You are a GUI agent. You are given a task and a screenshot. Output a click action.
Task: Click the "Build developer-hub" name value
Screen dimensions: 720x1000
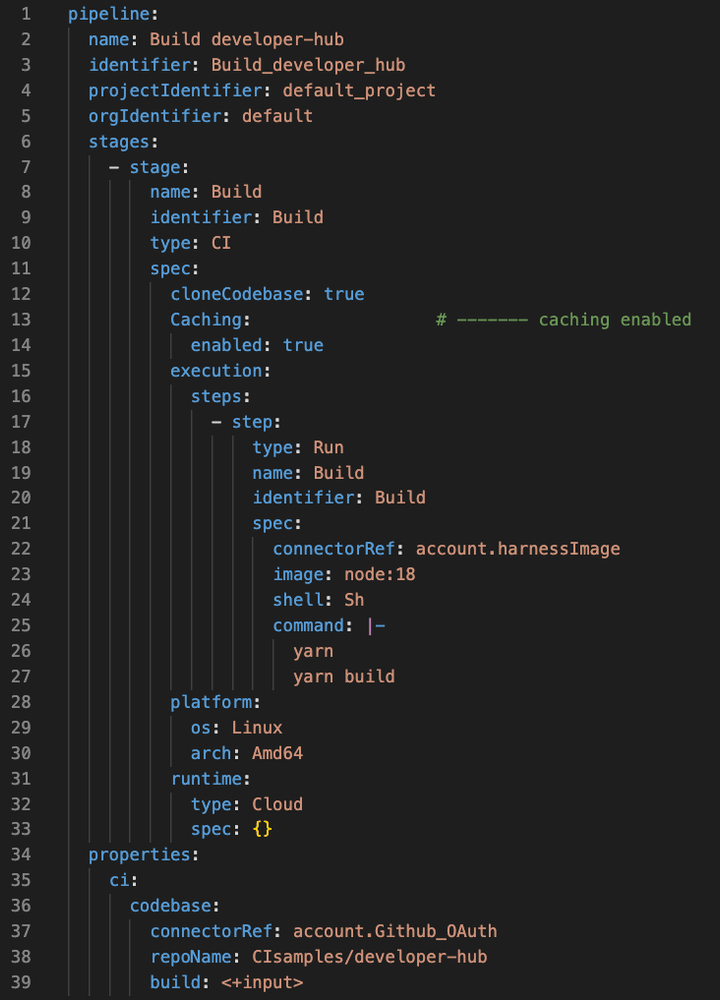[246, 40]
